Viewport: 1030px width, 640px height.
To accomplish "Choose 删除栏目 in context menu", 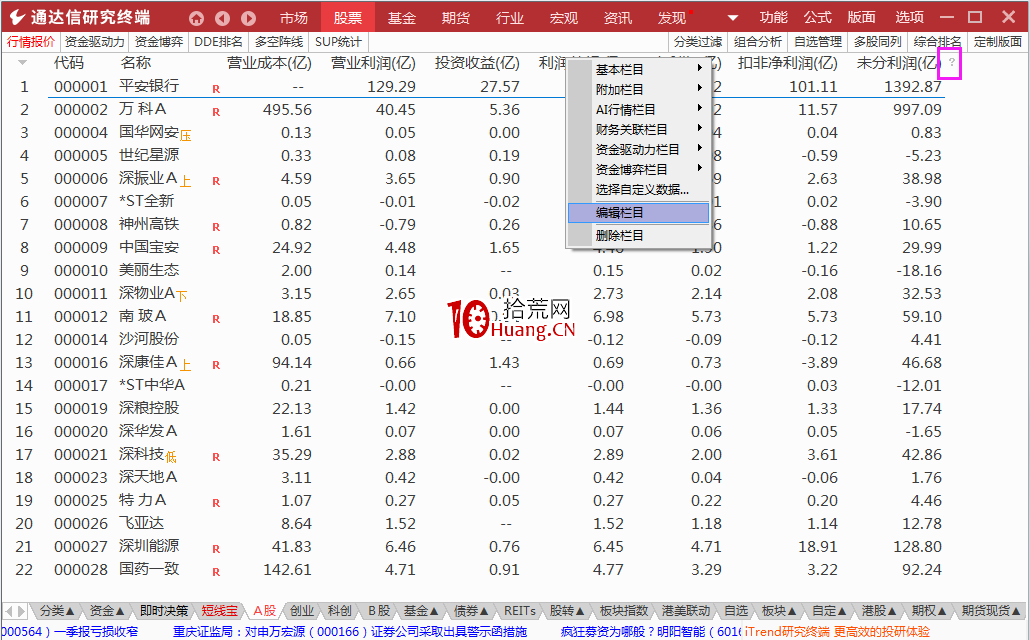I will pos(638,235).
